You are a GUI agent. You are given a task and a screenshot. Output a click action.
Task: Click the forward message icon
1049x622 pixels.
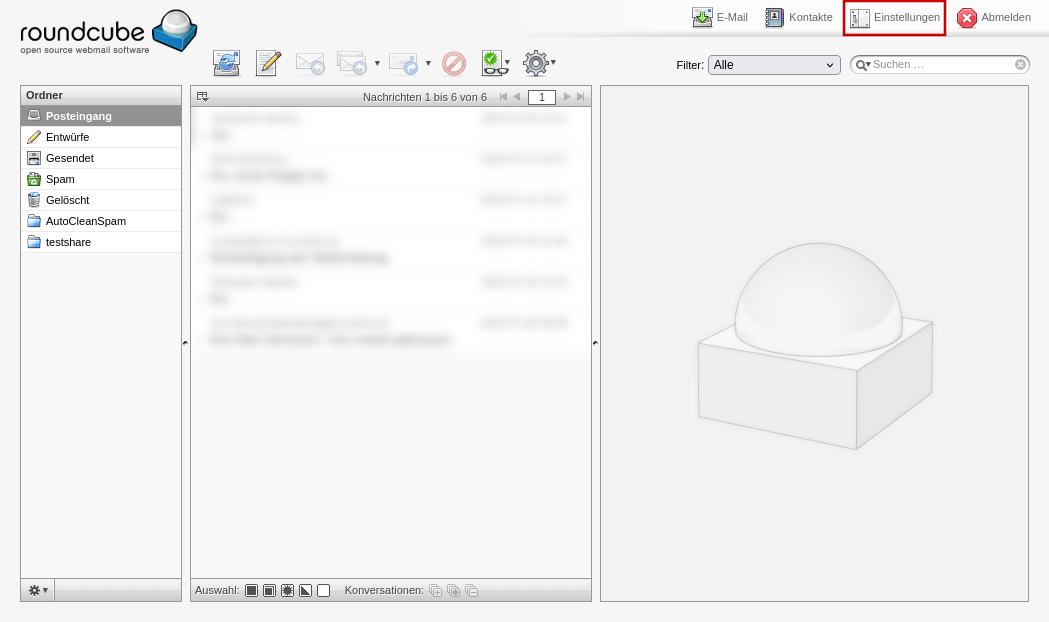(x=403, y=63)
